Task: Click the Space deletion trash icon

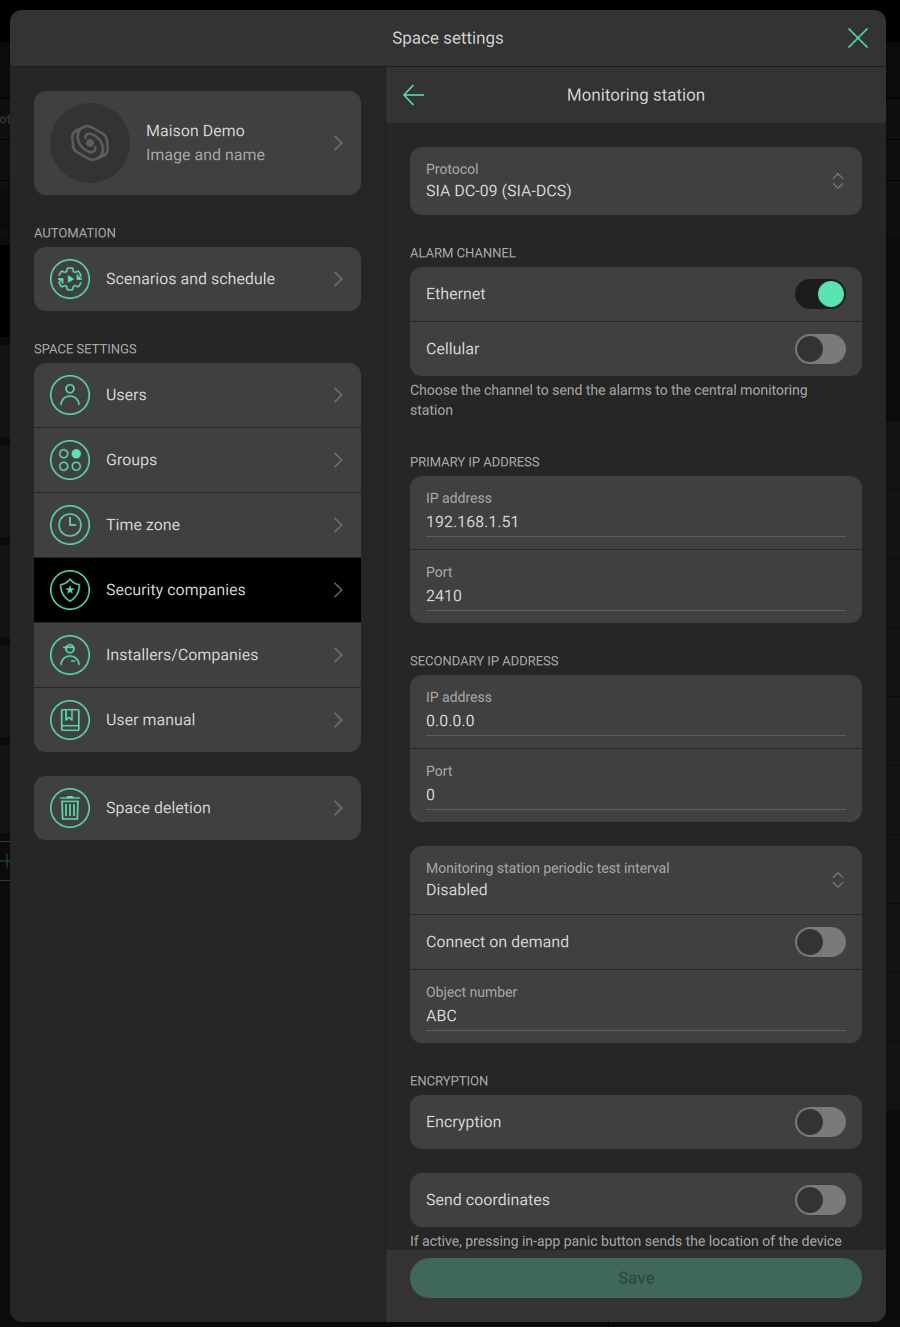Action: [x=70, y=808]
